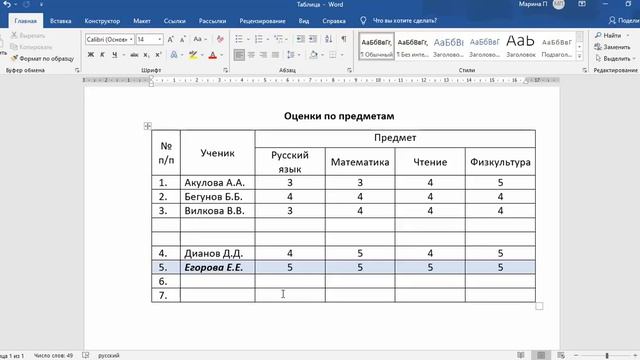The height and width of the screenshot is (360, 640).
Task: Open the Вставка tab
Action: 60,21
